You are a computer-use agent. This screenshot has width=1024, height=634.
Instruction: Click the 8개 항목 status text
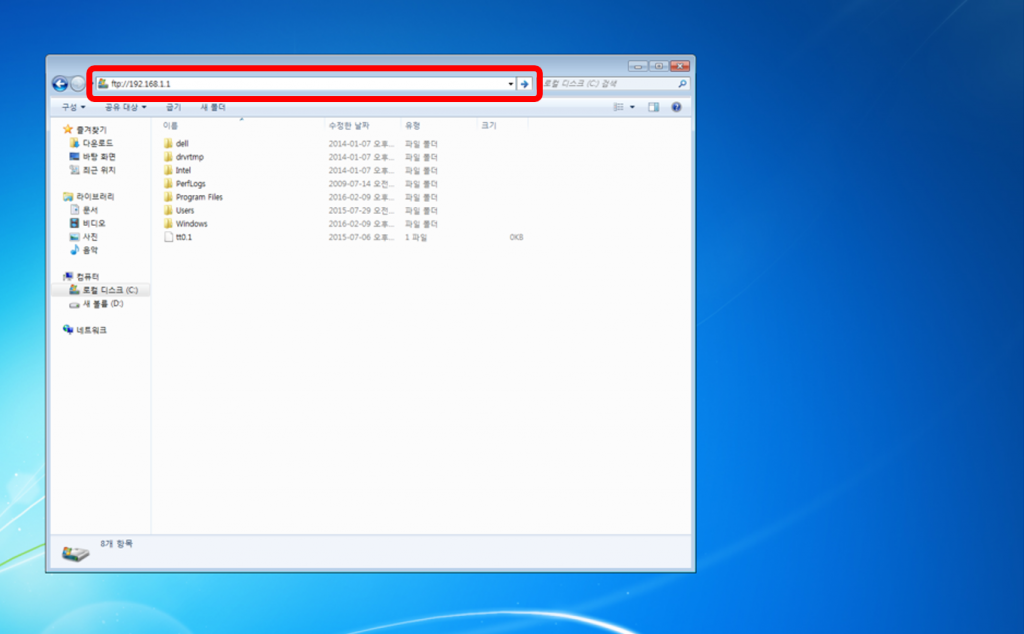pos(116,543)
